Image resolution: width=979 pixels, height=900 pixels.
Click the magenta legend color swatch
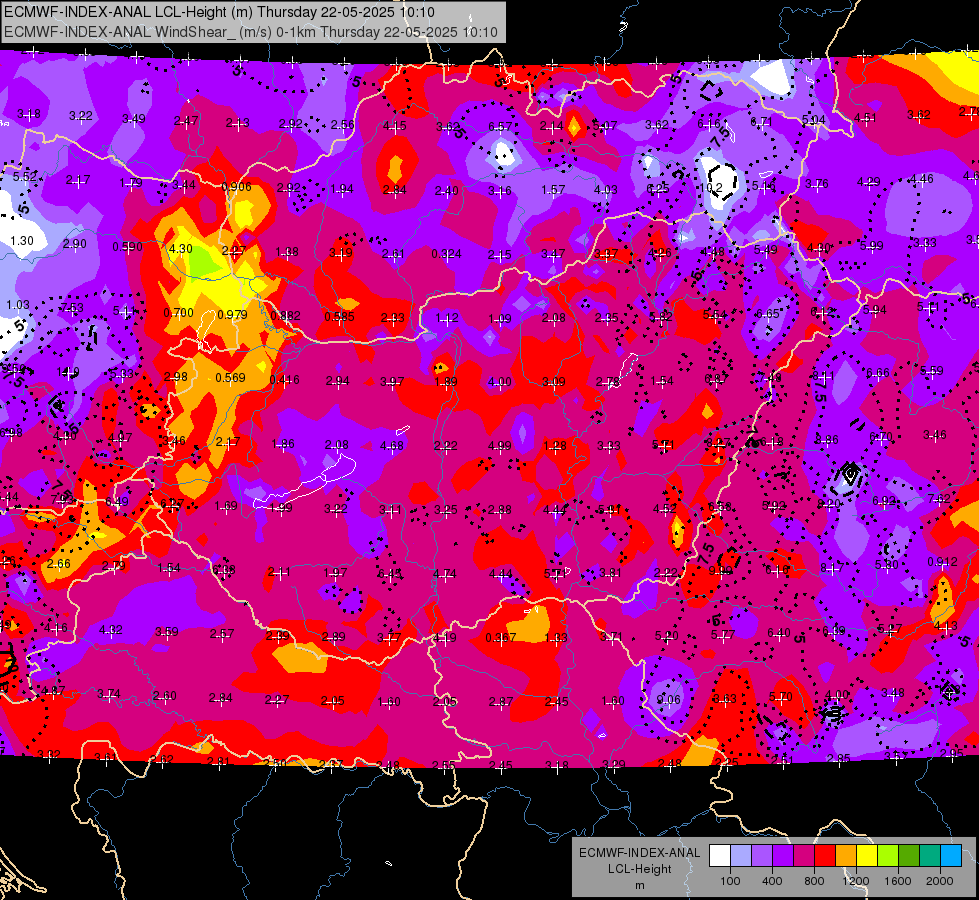pyautogui.click(x=804, y=856)
